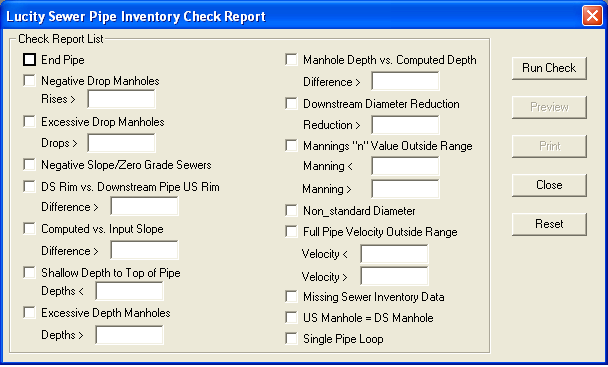Viewport: 608px width, 367px height.
Task: Click the Velocity > input field
Action: [x=394, y=276]
